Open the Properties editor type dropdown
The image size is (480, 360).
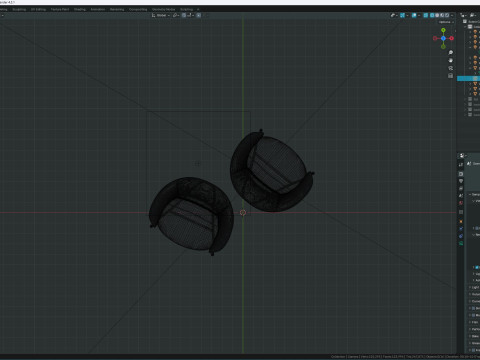[463, 155]
